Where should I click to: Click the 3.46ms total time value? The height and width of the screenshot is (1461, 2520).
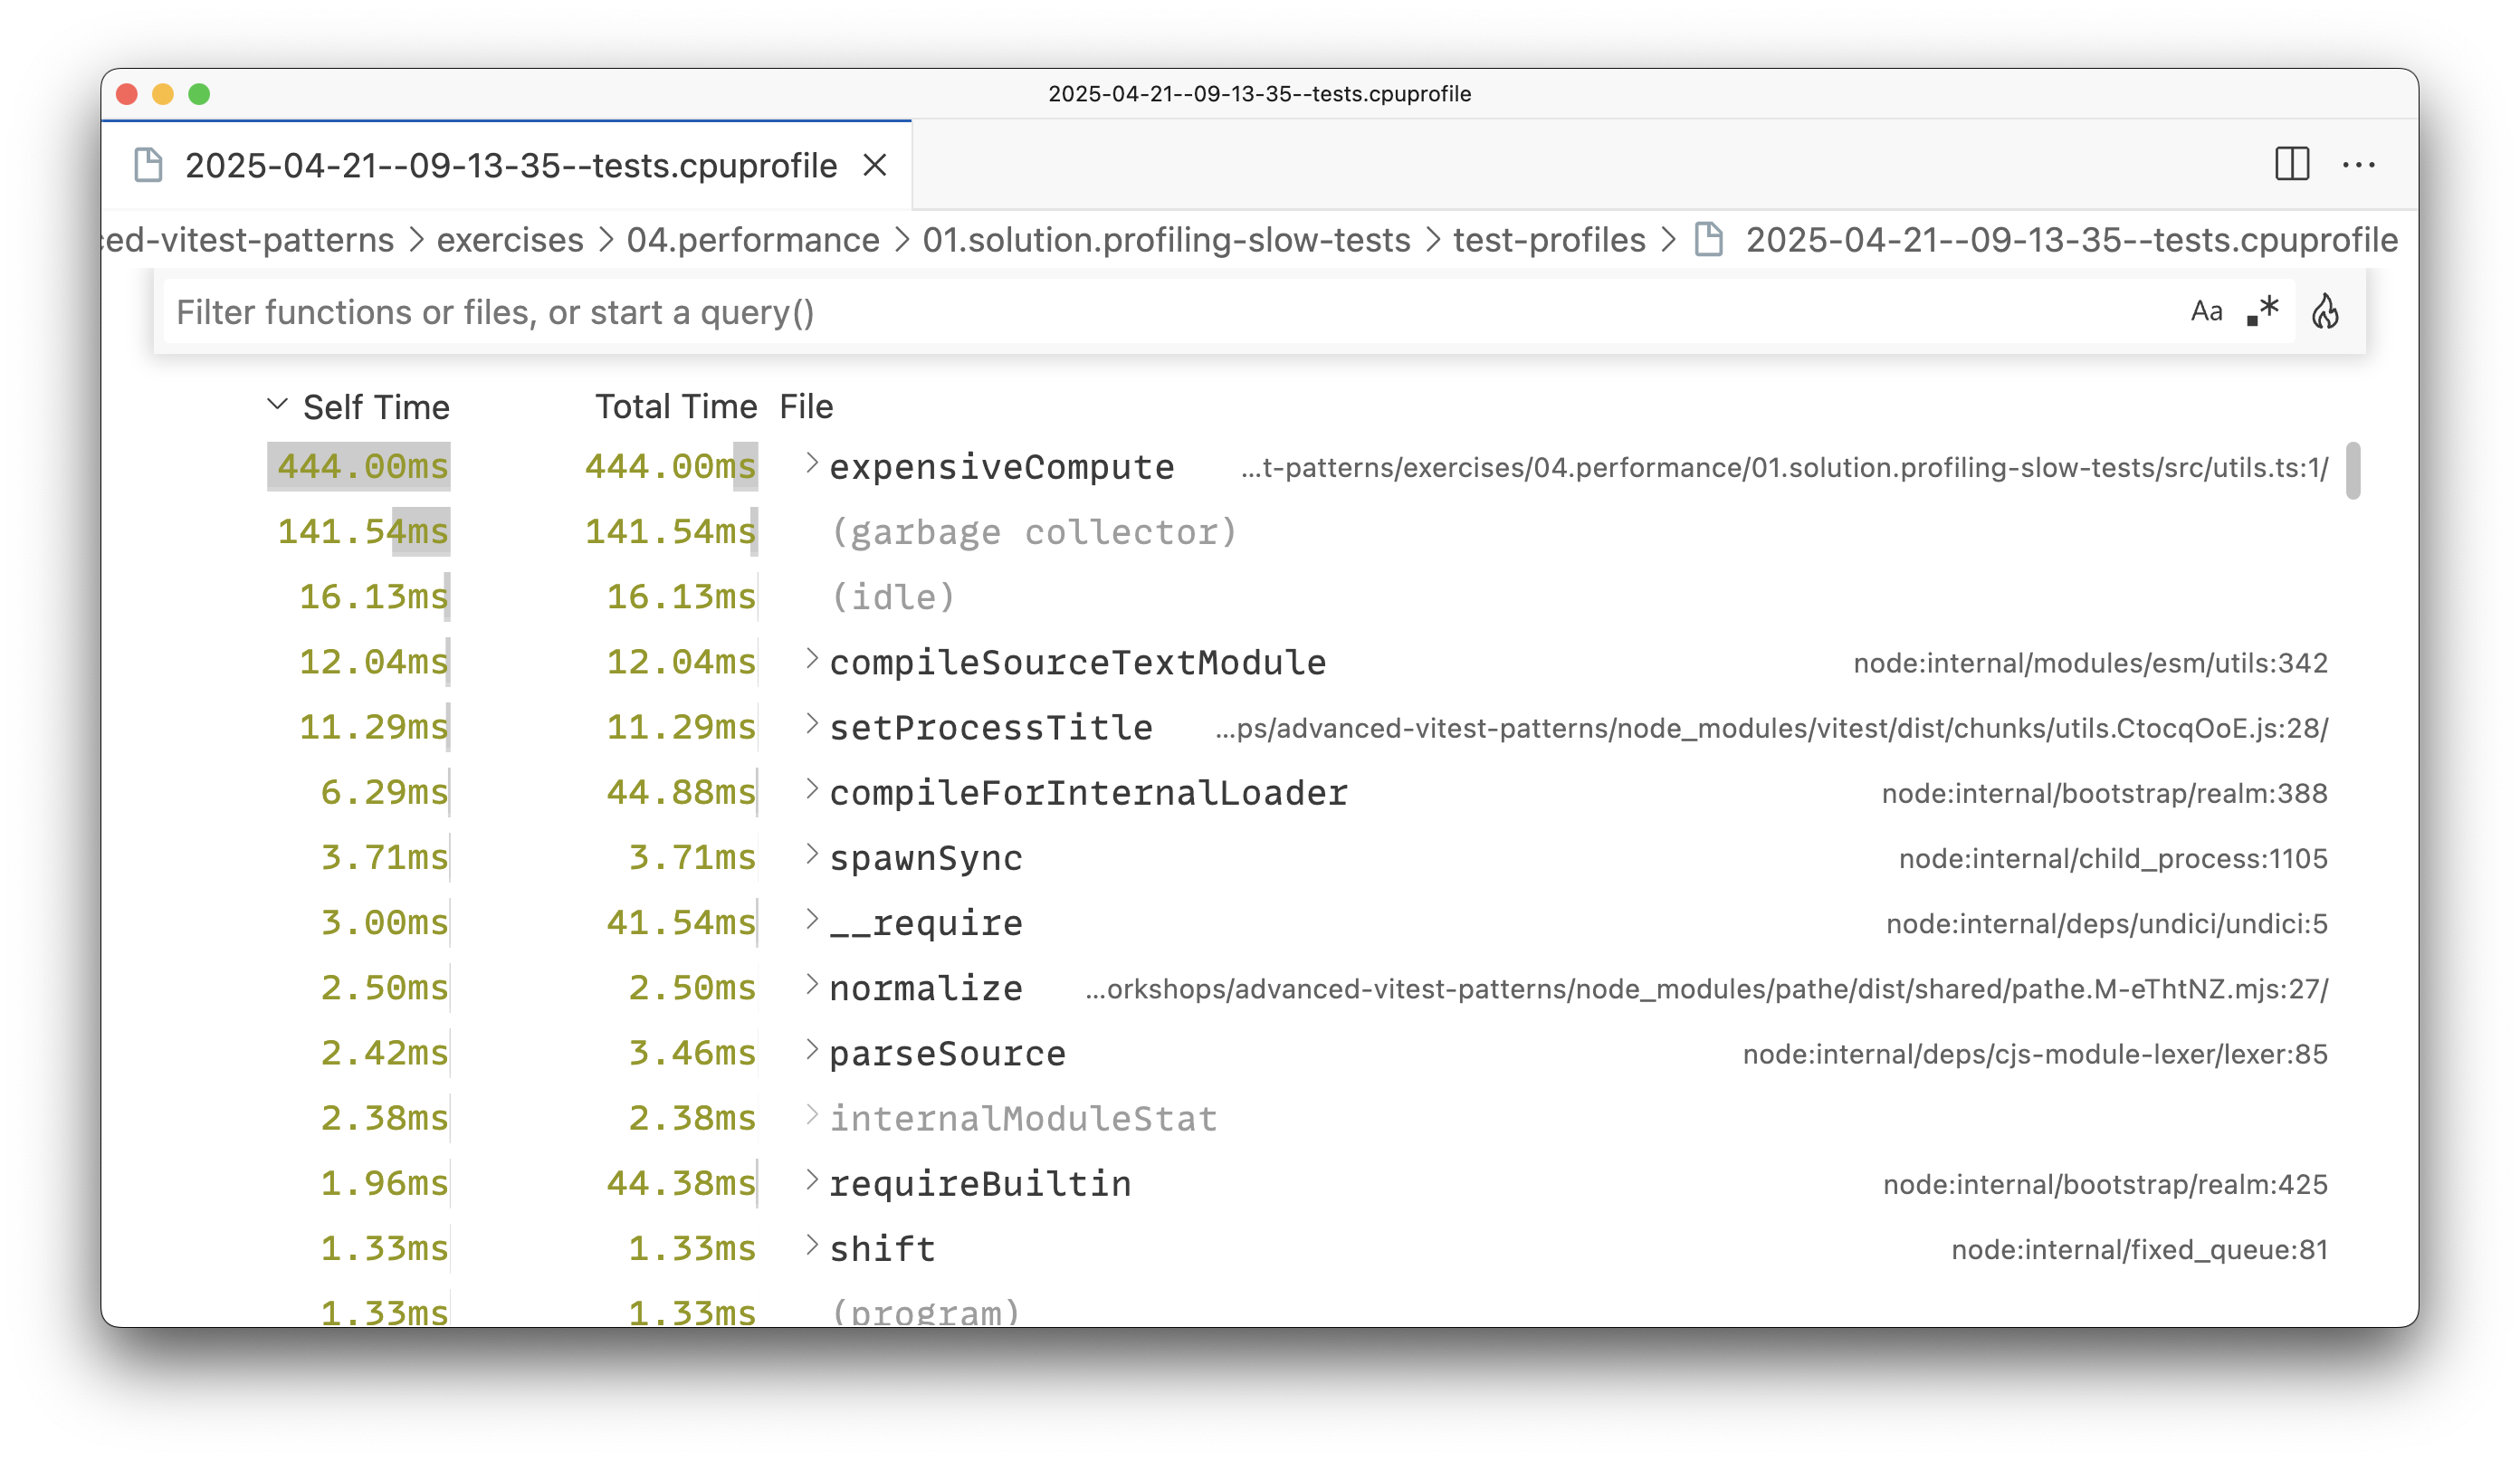point(692,1053)
